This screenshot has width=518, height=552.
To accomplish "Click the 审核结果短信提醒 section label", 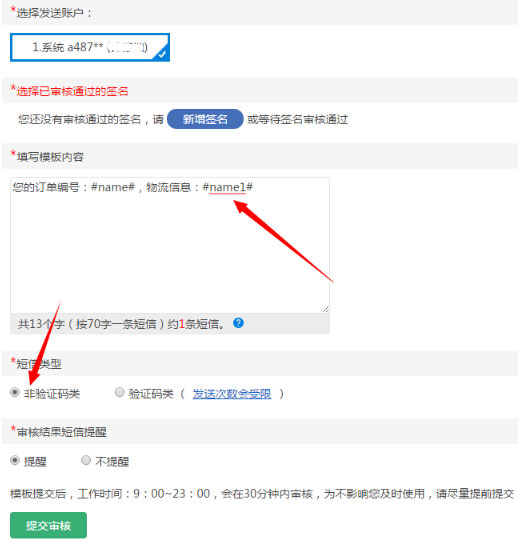I will click(61, 432).
